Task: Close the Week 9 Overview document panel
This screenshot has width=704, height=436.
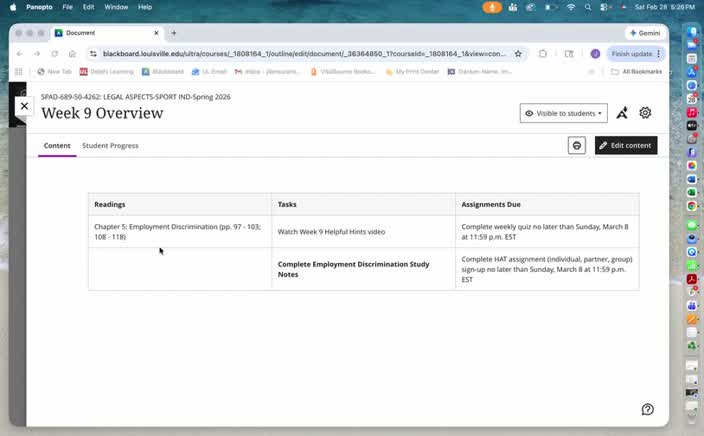Action: pos(24,106)
